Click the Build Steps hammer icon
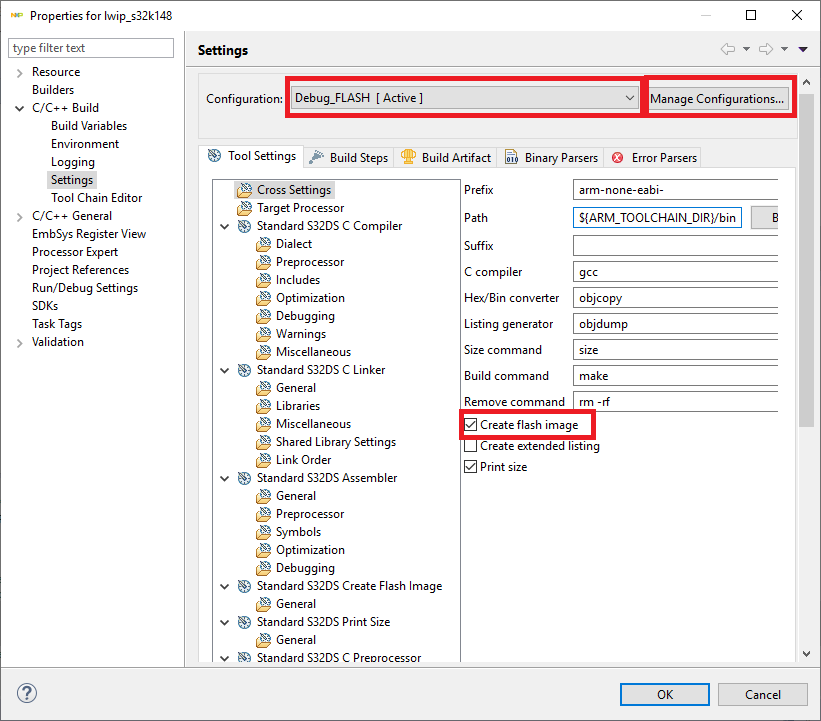The image size is (821, 721). [316, 157]
